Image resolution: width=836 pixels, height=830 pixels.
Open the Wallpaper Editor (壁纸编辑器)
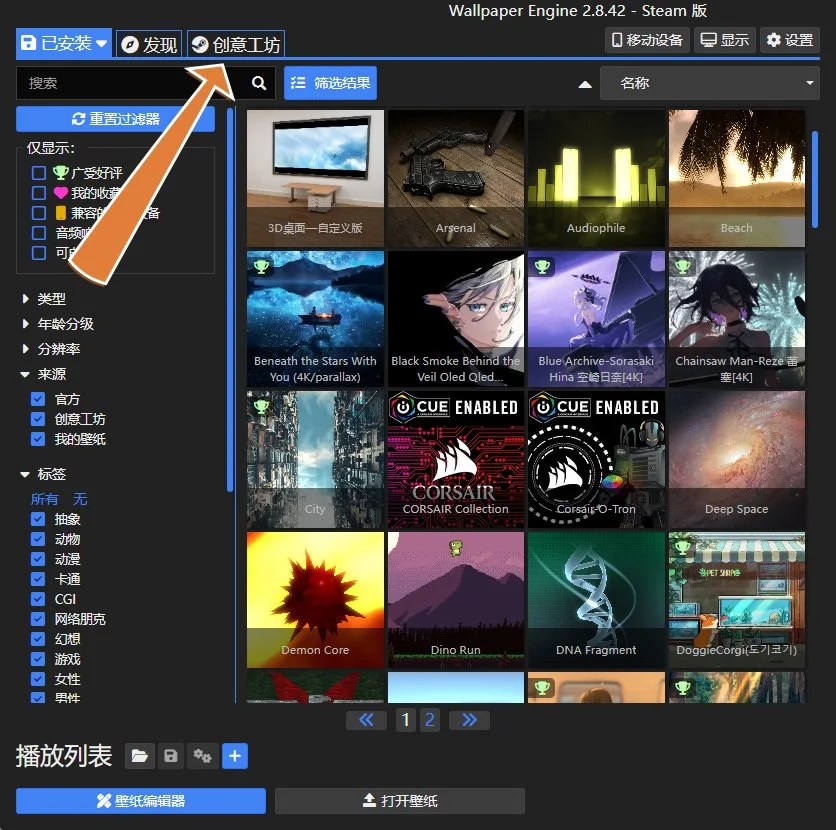[141, 801]
